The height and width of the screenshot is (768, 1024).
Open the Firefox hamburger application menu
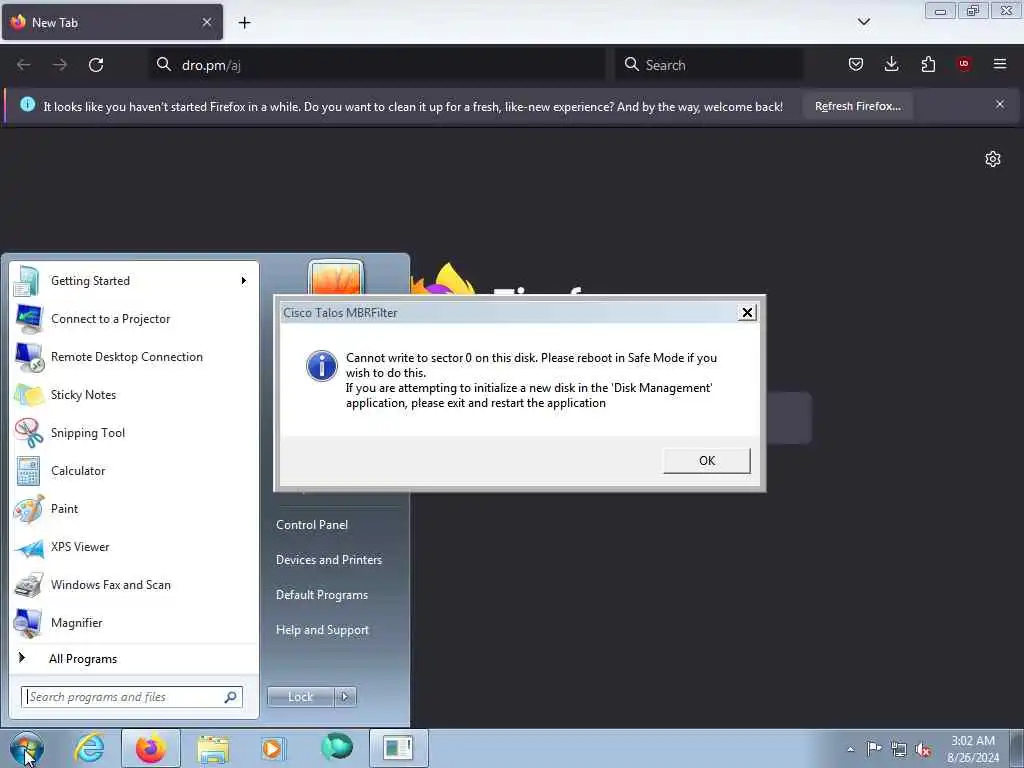[1000, 64]
